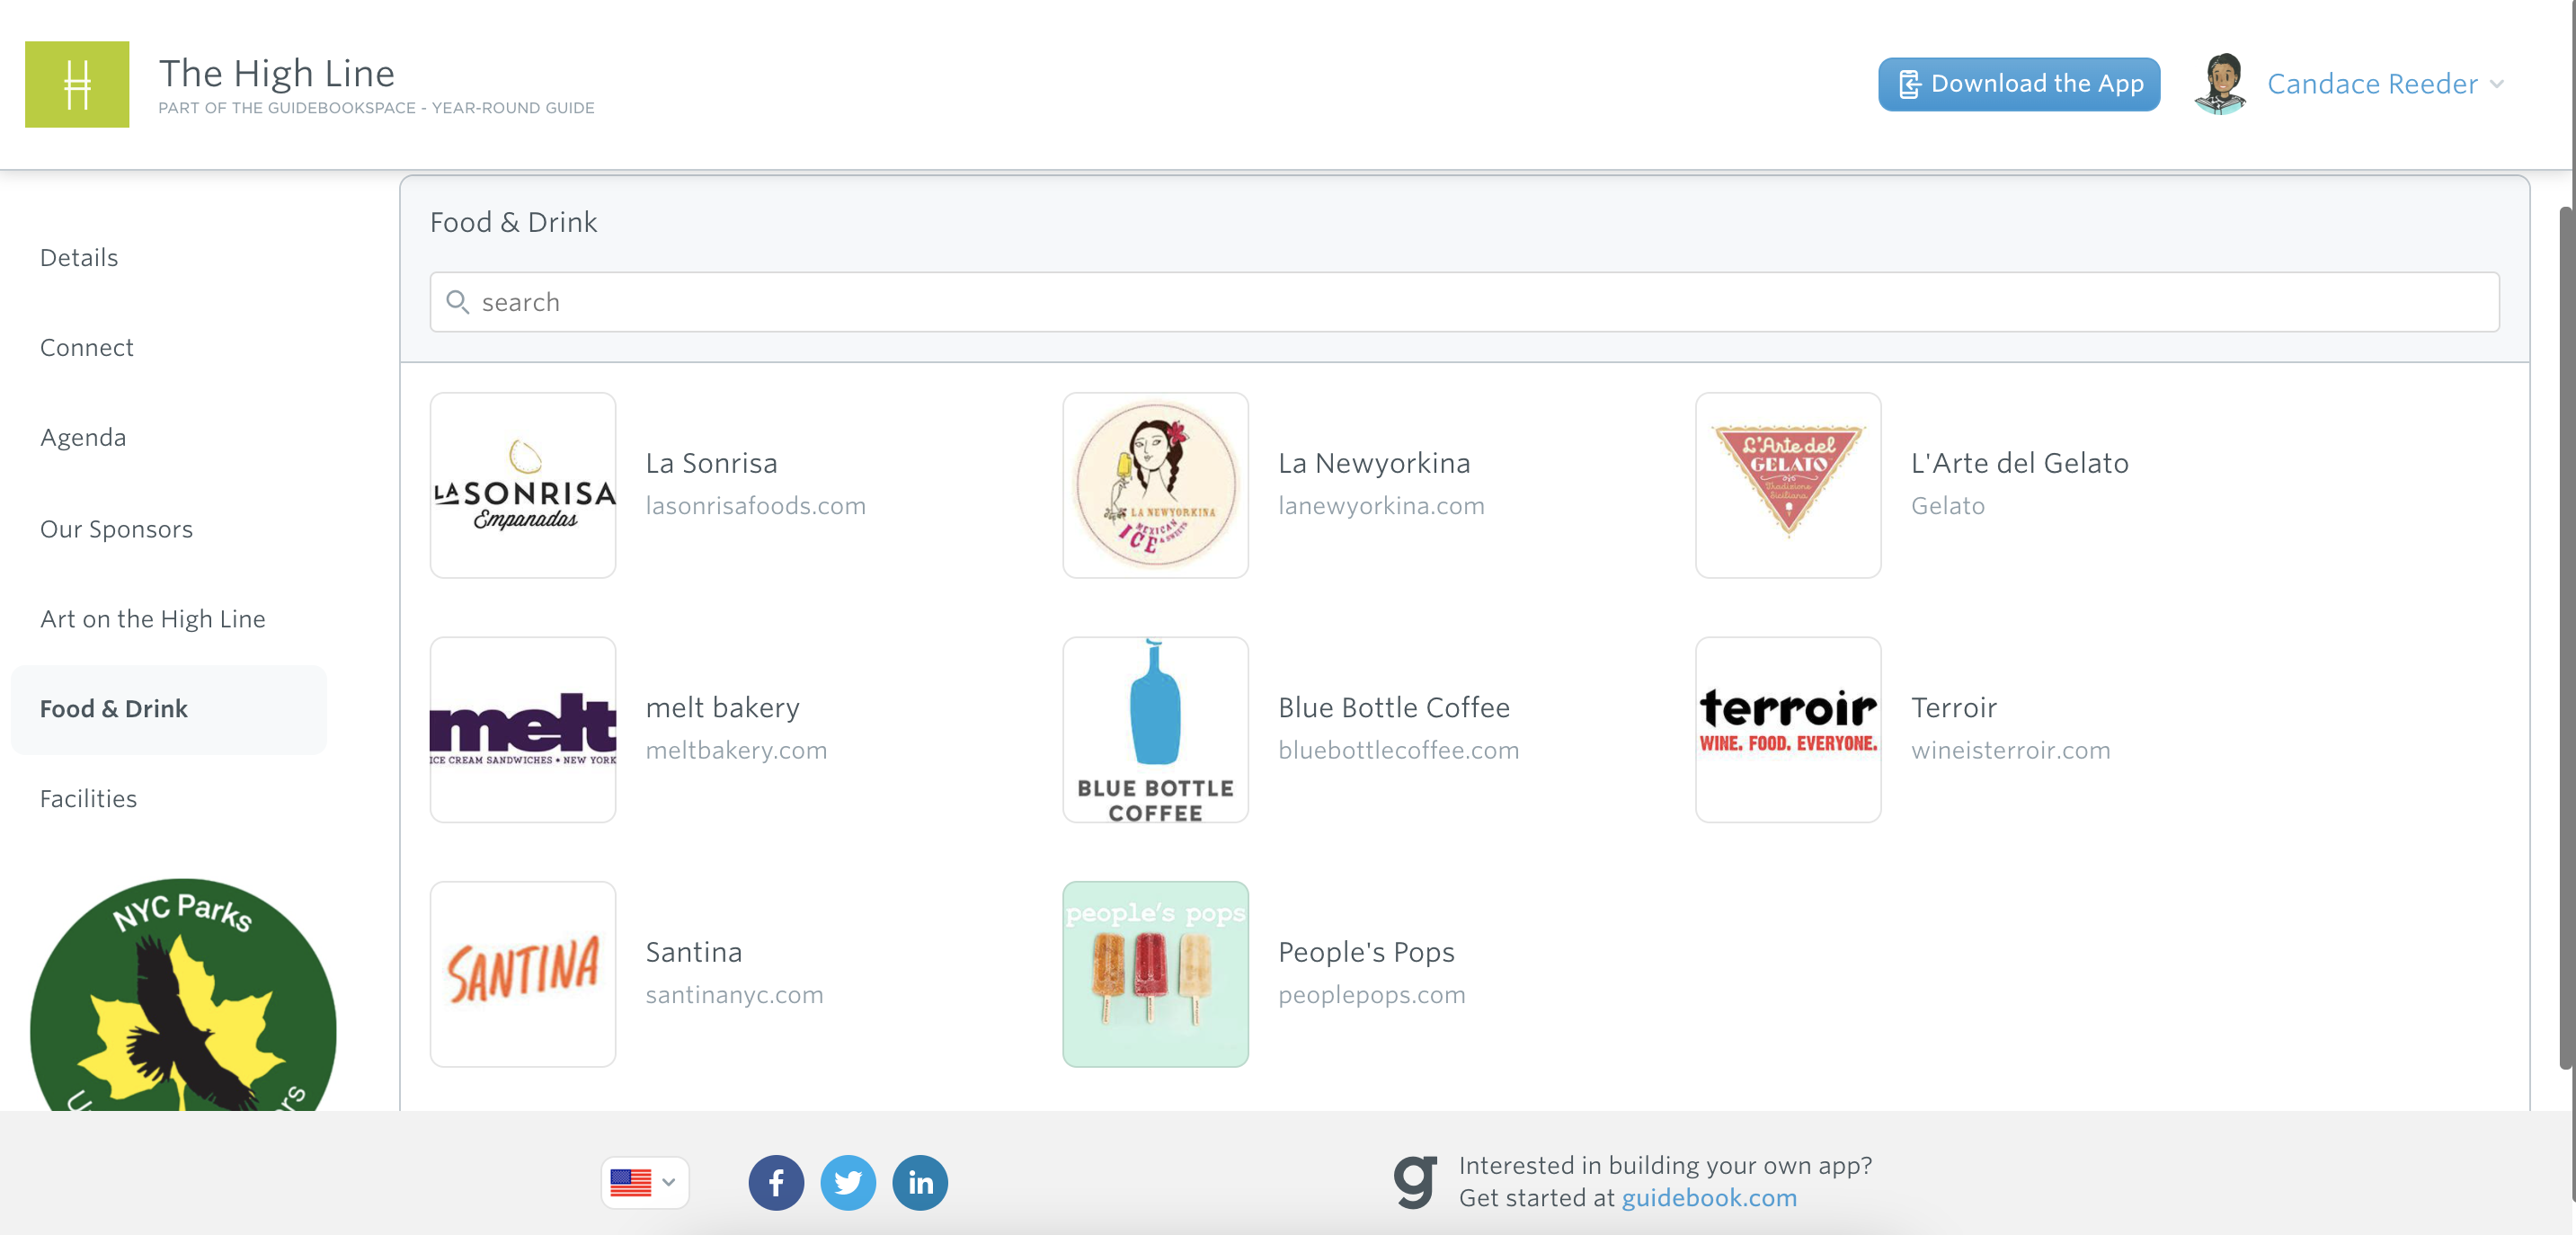The image size is (2576, 1235).
Task: Open La Newyorkina logo thumbnail
Action: 1155,485
